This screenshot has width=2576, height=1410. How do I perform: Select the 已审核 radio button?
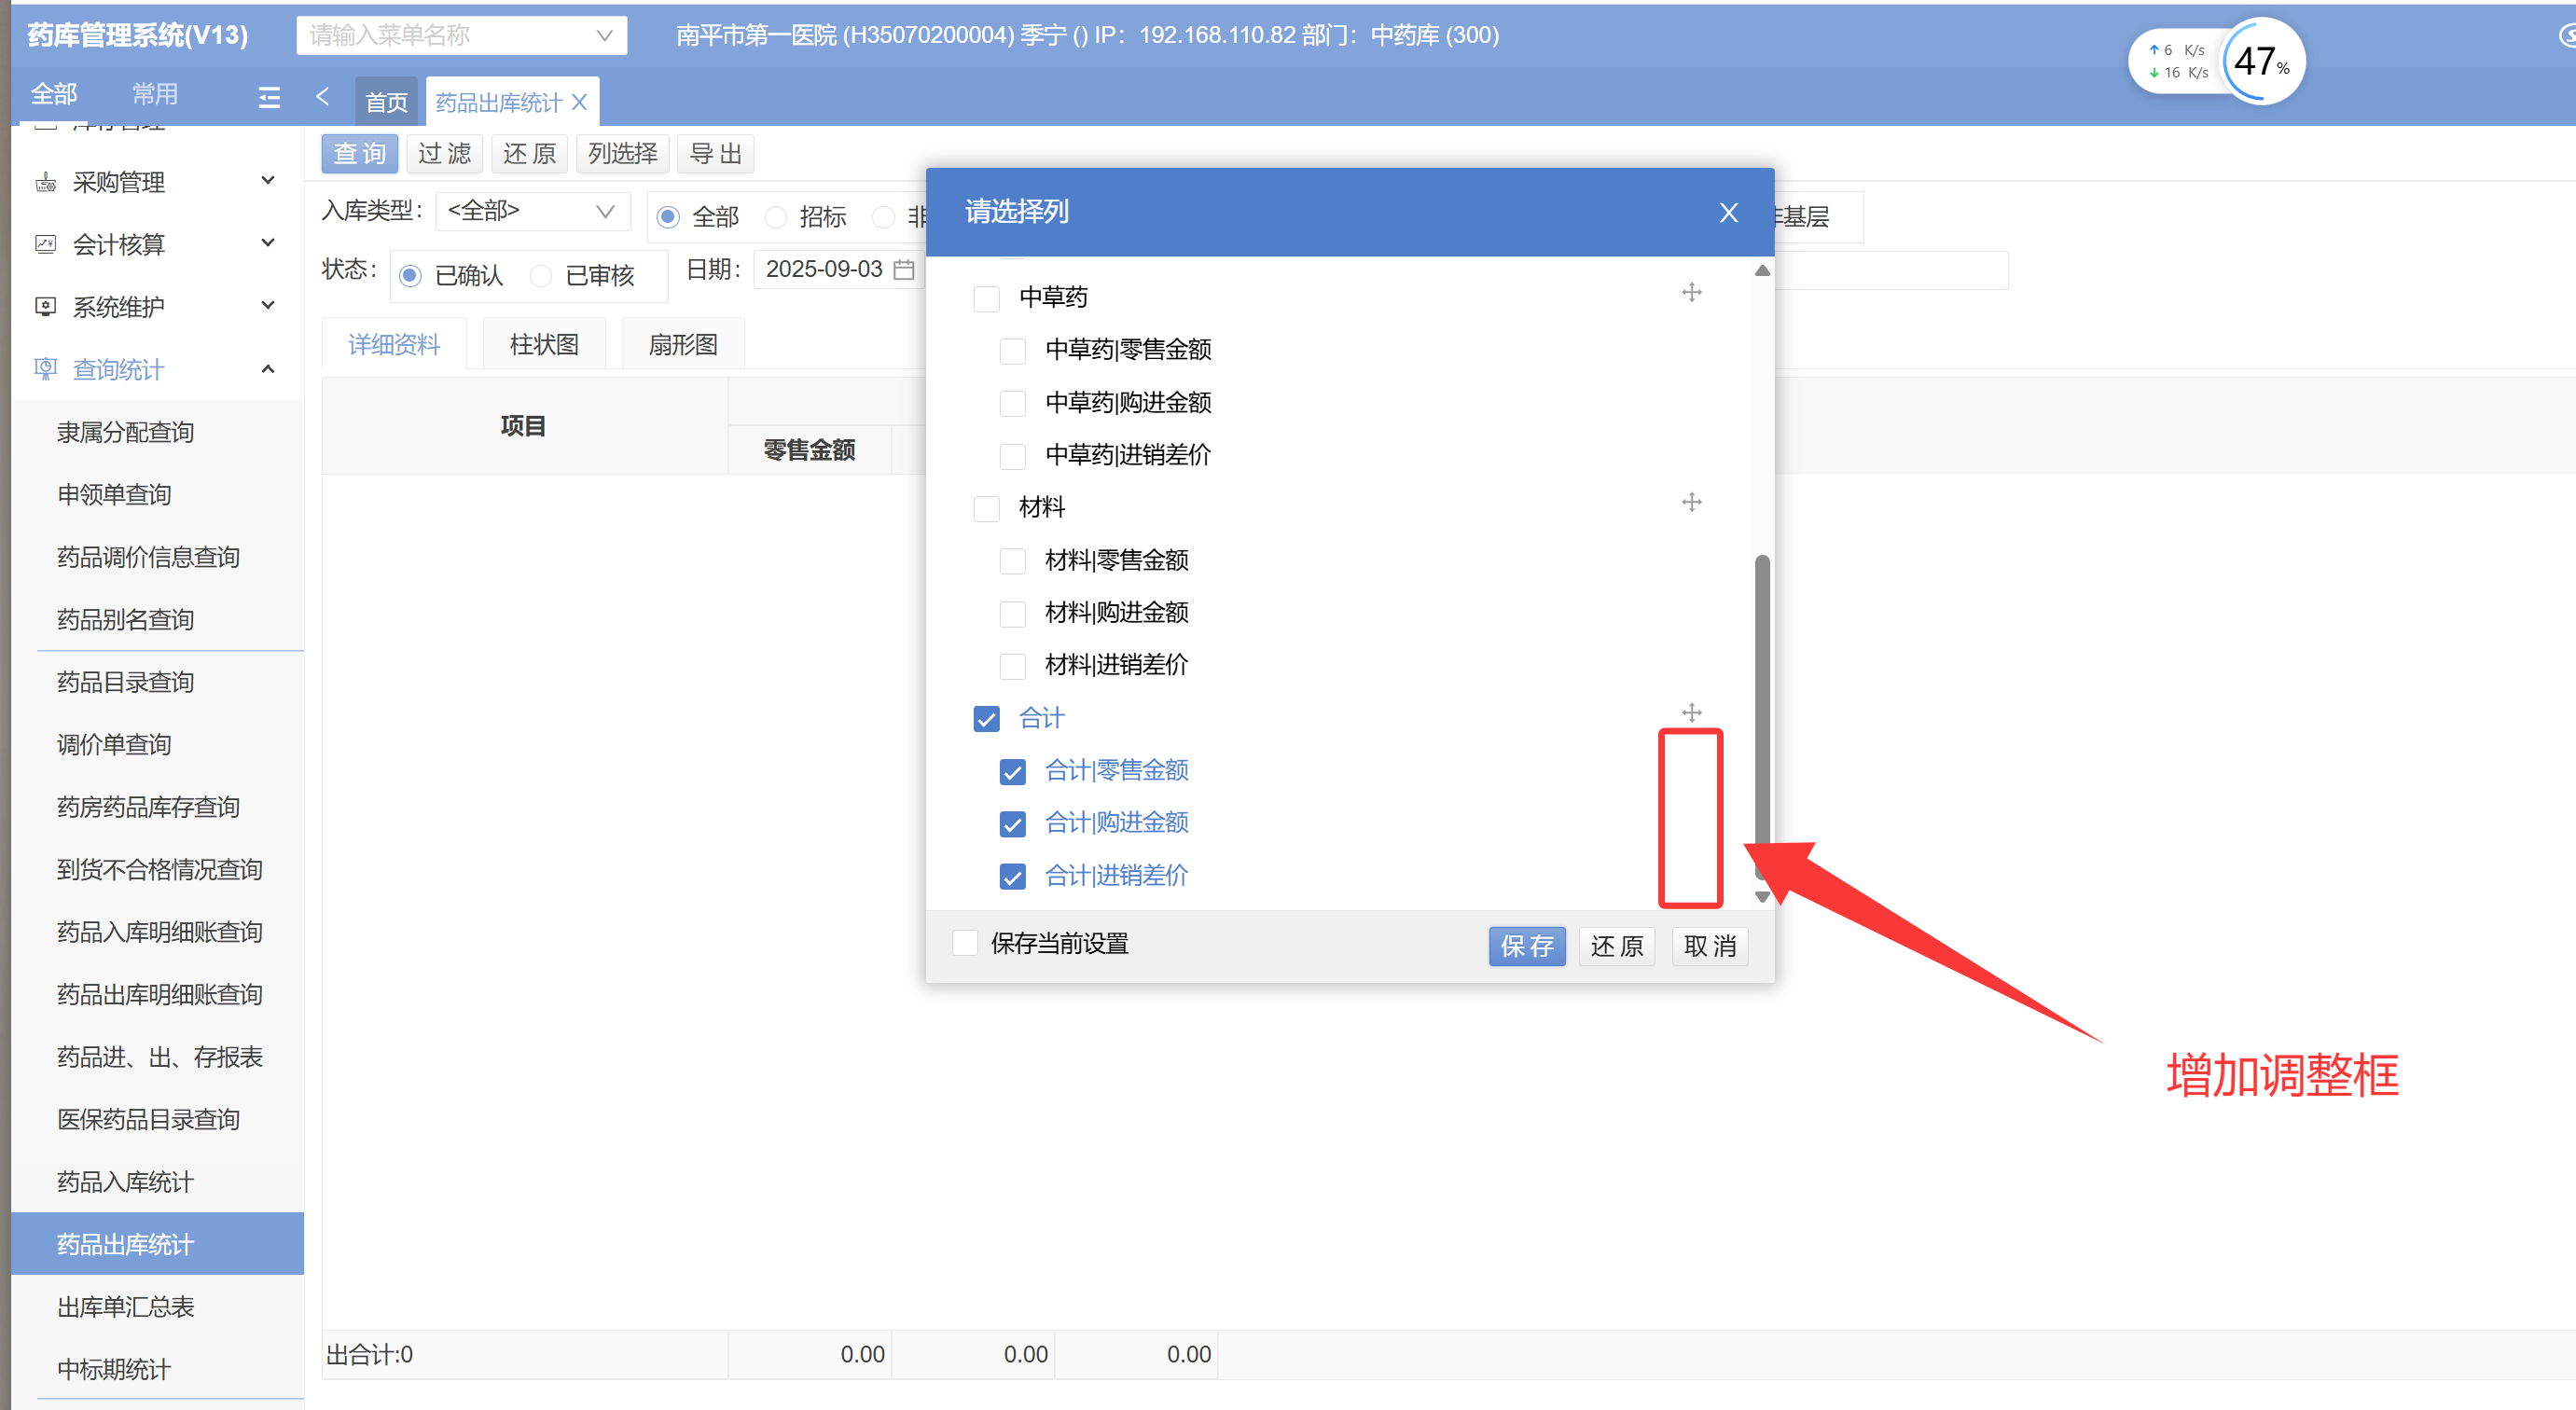coord(541,276)
